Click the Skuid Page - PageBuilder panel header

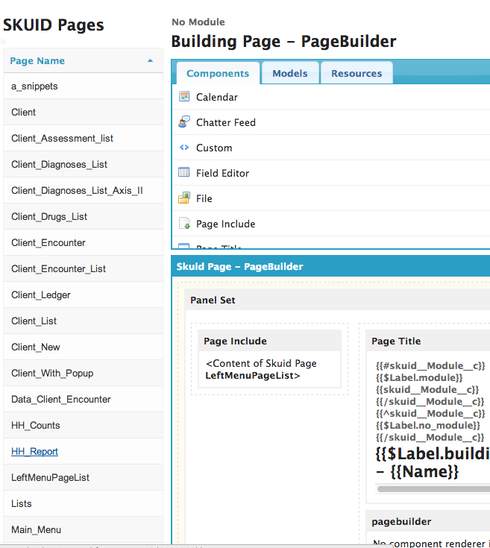point(331,266)
